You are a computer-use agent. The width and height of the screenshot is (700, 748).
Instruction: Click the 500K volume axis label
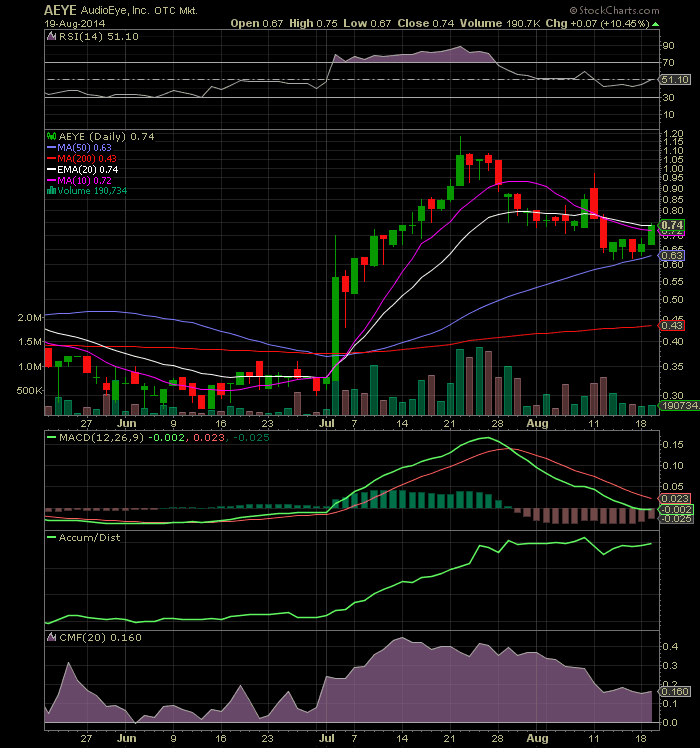point(30,391)
